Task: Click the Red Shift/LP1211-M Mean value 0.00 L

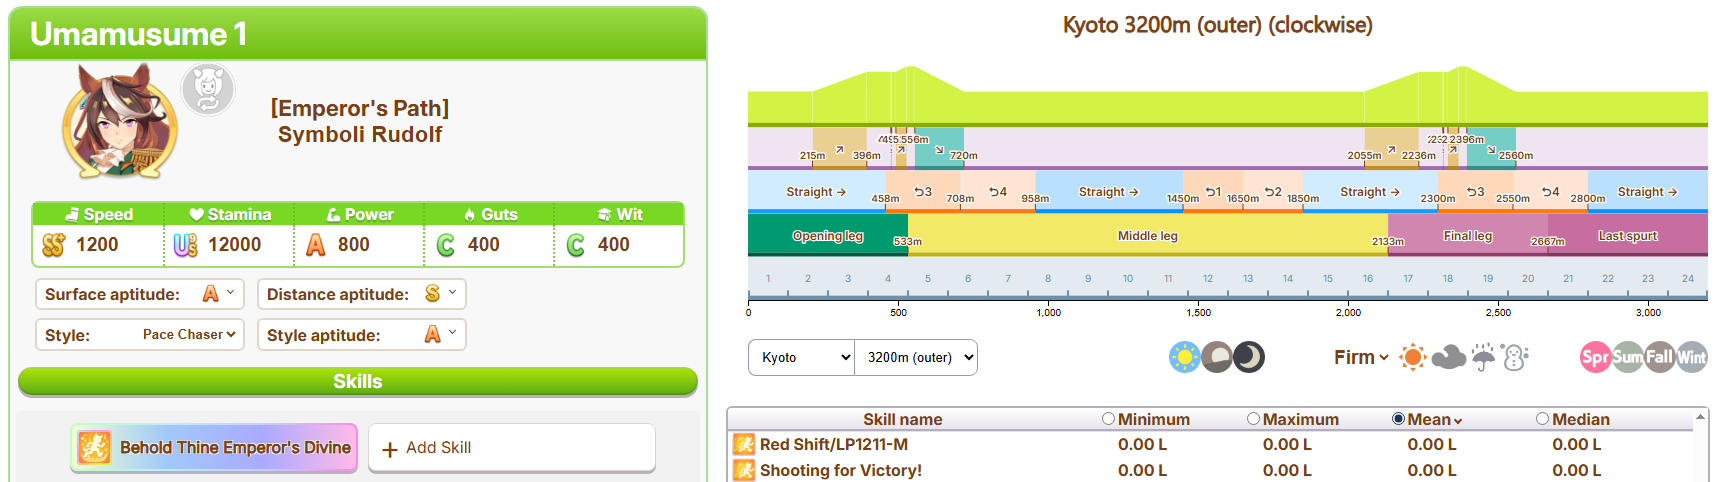Action: (x=1432, y=444)
